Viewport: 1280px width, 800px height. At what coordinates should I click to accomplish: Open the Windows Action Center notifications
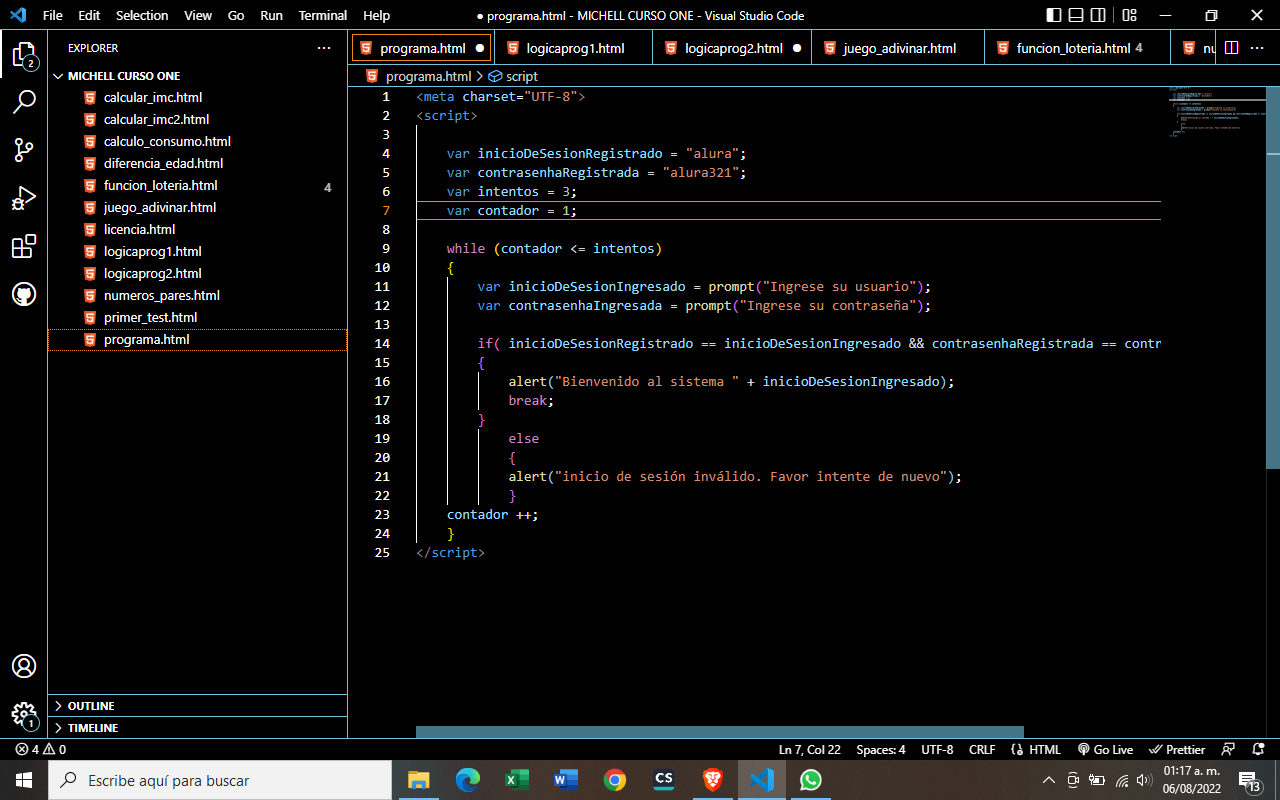pyautogui.click(x=1250, y=780)
